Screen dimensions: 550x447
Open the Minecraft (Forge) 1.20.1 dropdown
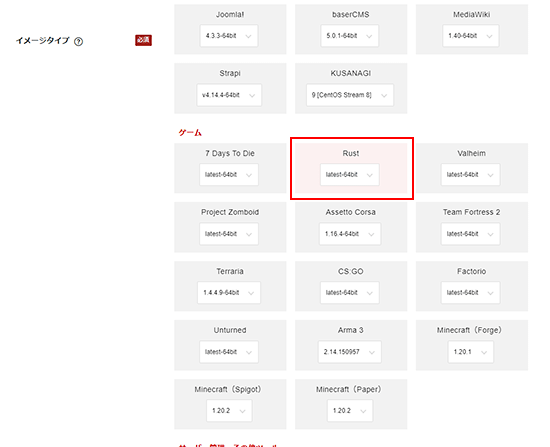pyautogui.click(x=471, y=352)
